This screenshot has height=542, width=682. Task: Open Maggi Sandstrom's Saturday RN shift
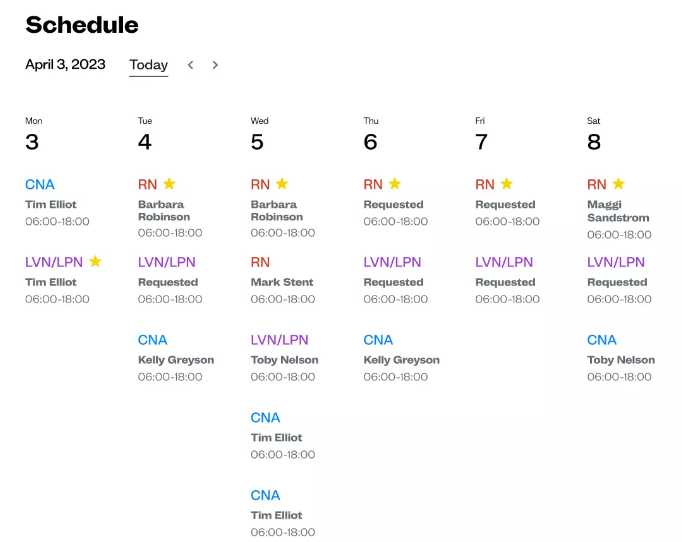pos(617,210)
